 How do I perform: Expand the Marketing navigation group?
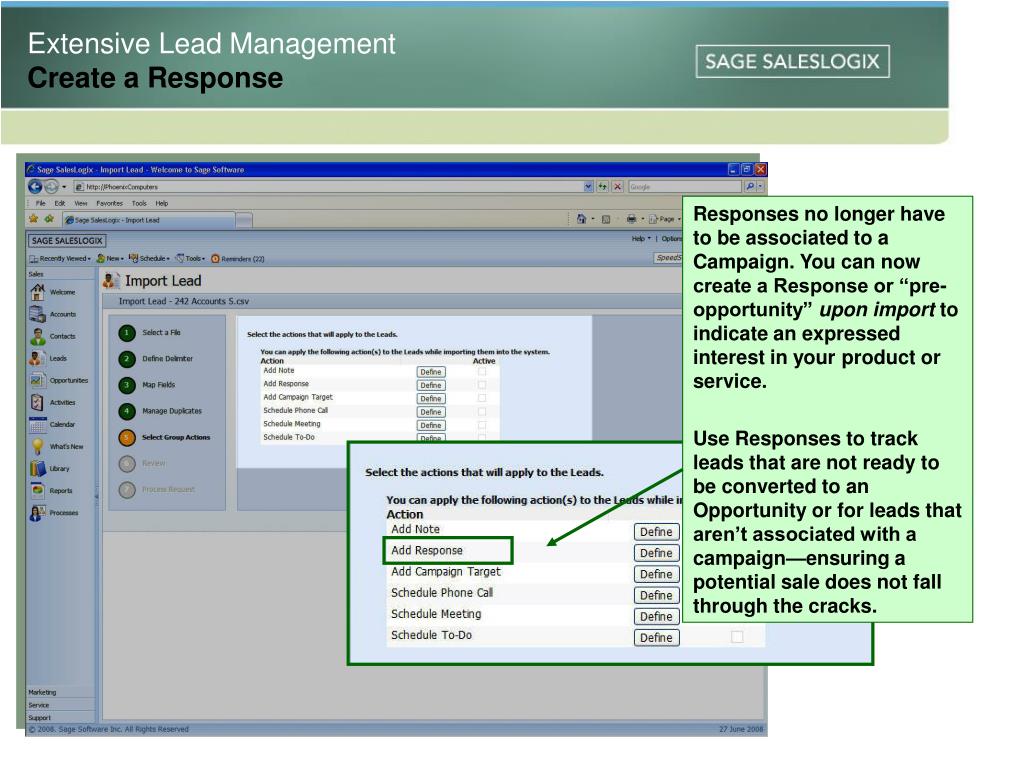(x=61, y=692)
